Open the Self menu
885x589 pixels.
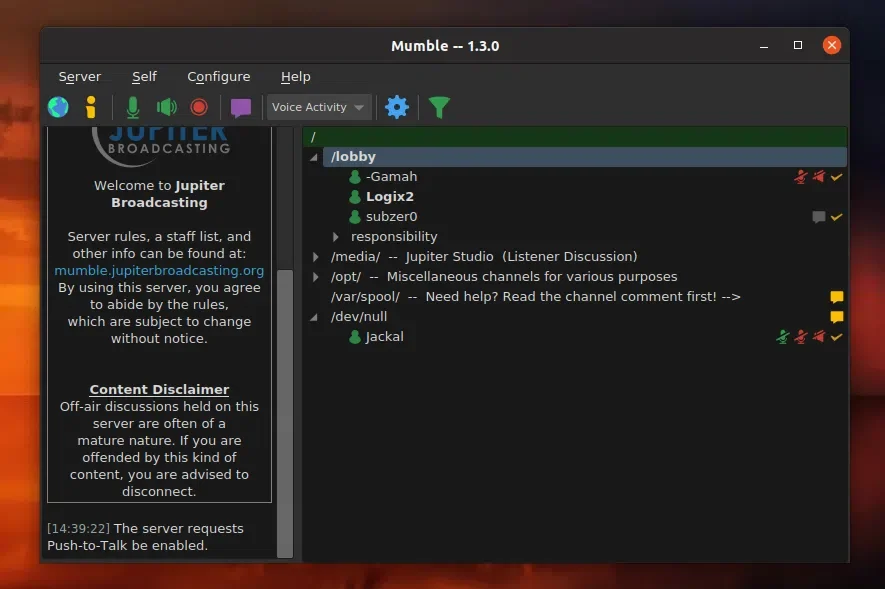pos(144,77)
